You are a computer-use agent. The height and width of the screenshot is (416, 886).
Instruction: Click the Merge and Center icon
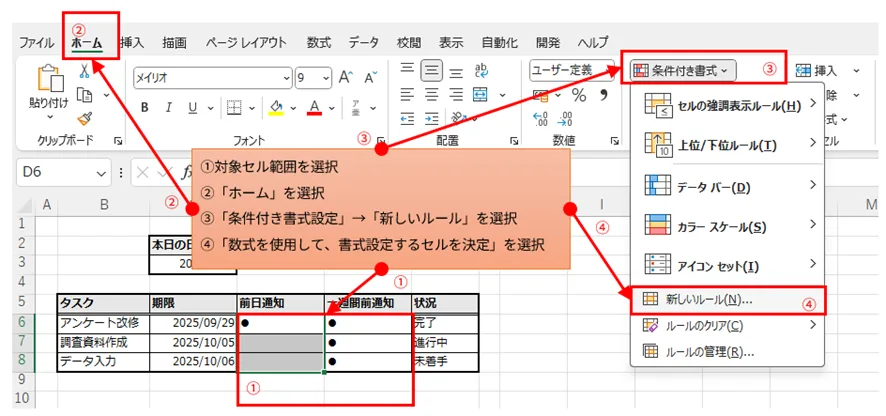click(x=480, y=94)
